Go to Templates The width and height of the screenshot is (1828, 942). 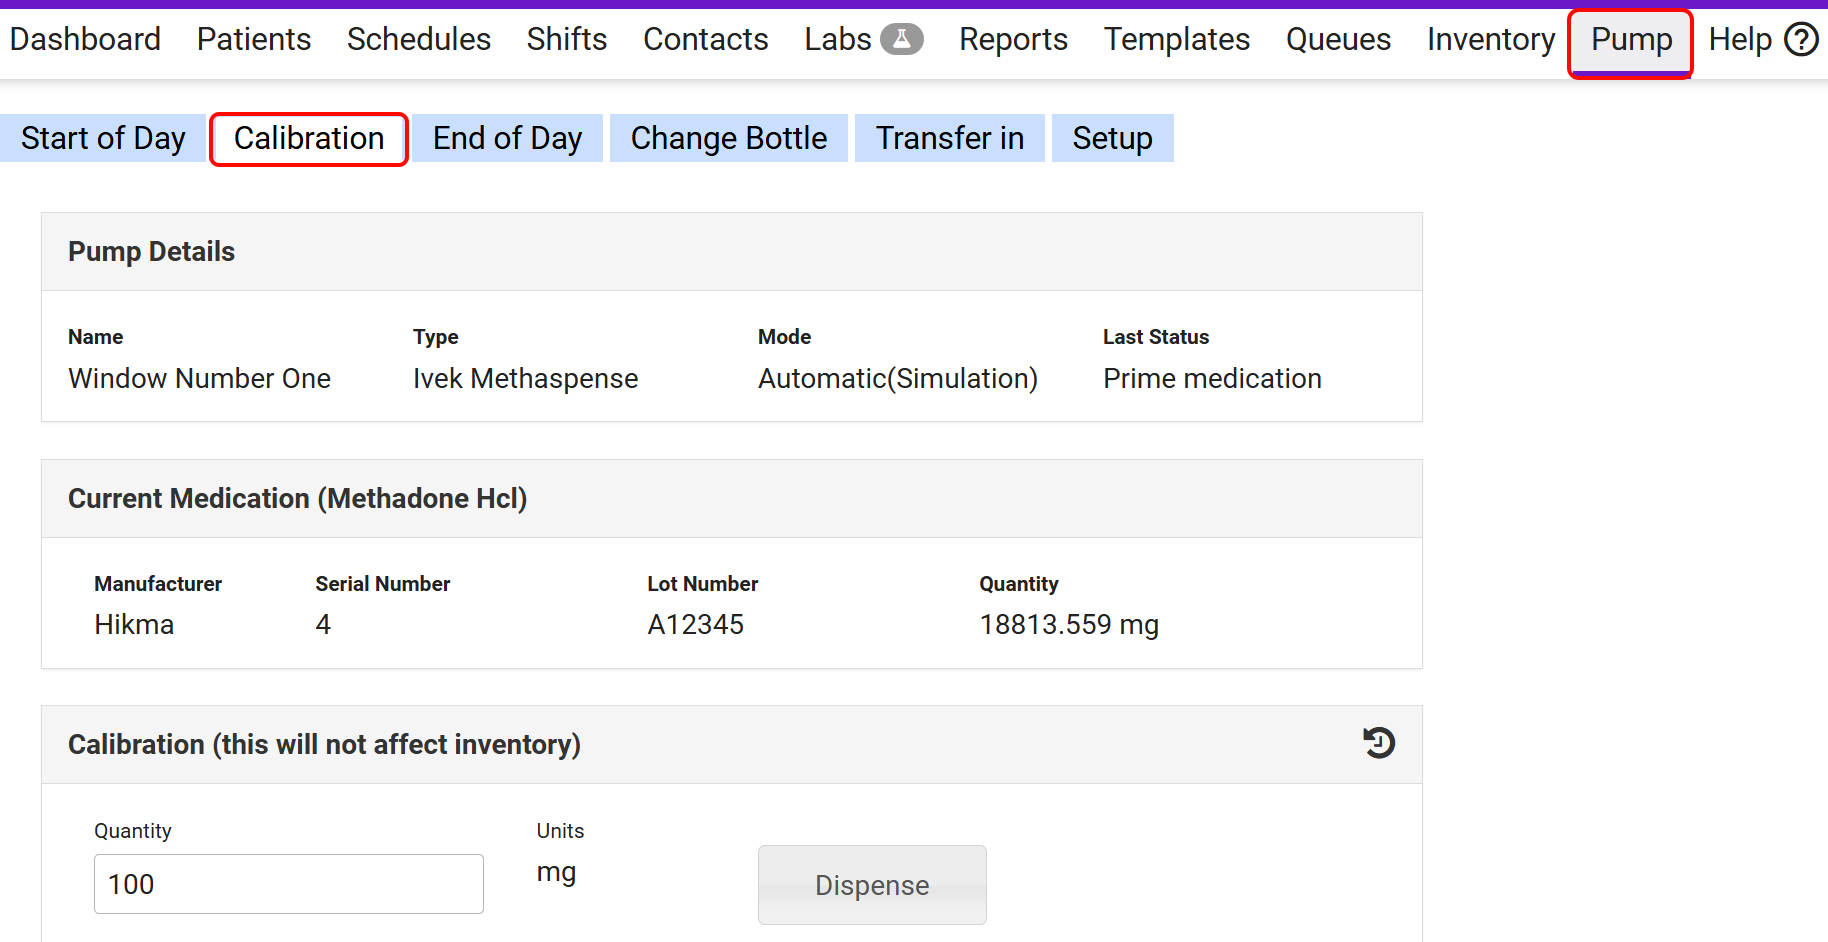[1176, 39]
